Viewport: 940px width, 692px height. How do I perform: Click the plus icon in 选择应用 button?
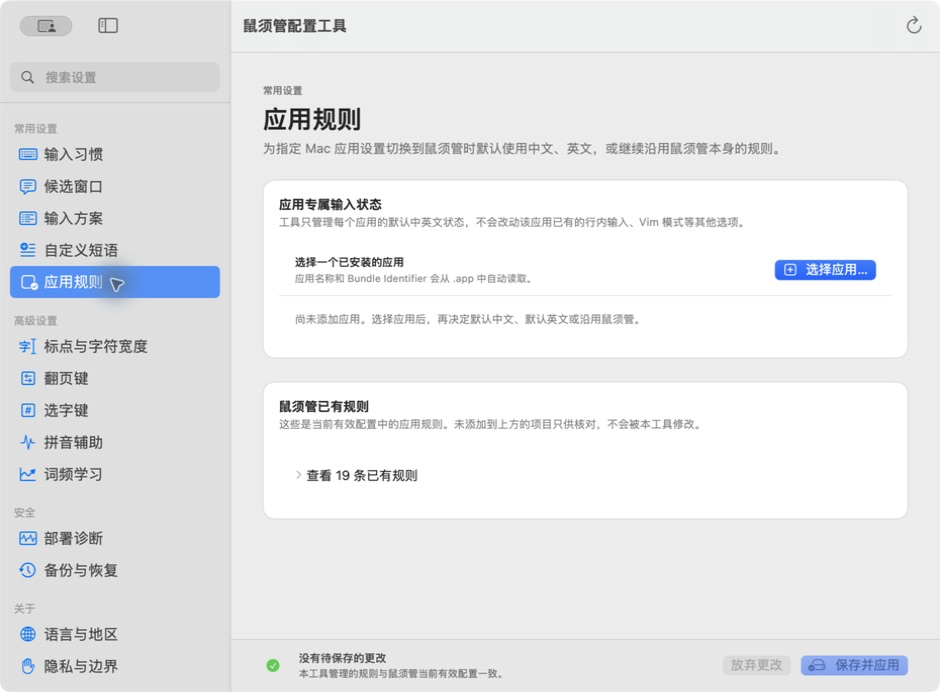790,270
